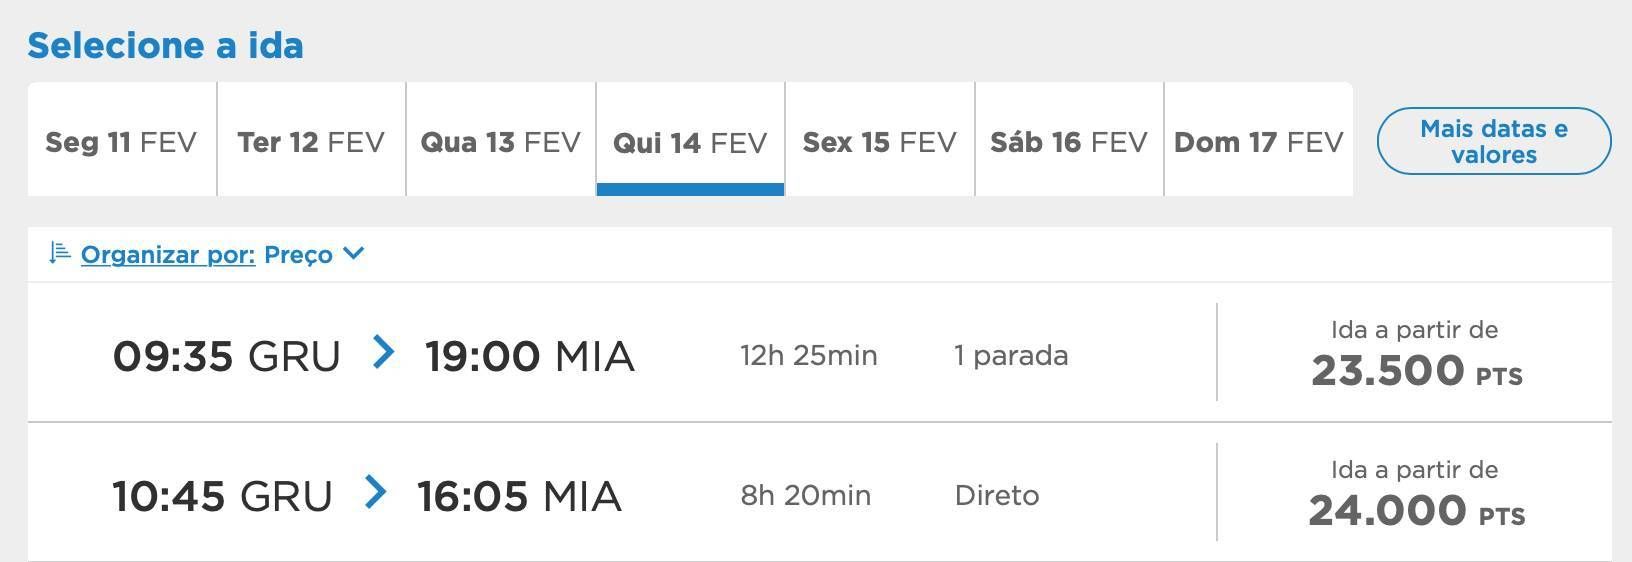The image size is (1632, 562).
Task: Click the blue arrow icon between 09:35 GRU and 19:00 MIA
Action: pyautogui.click(x=383, y=352)
